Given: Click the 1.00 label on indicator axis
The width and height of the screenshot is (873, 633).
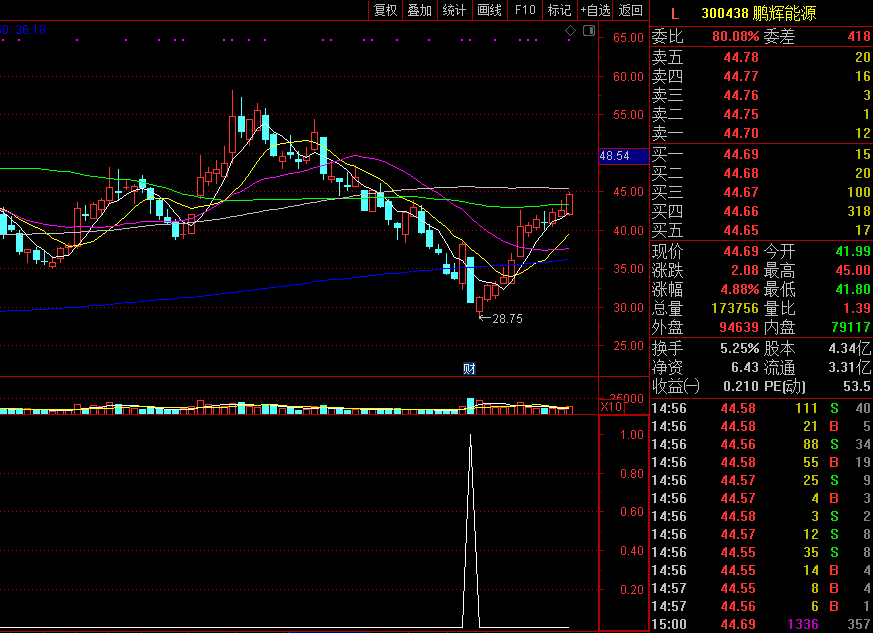Looking at the screenshot, I should [632, 434].
